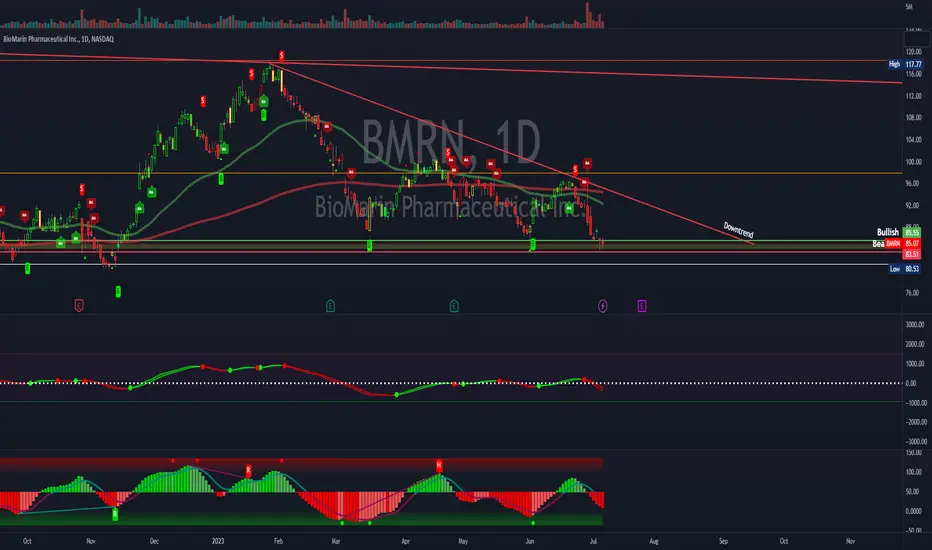Click the 120.00 price axis label
Screen dimensions: 932x550
coord(914,52)
